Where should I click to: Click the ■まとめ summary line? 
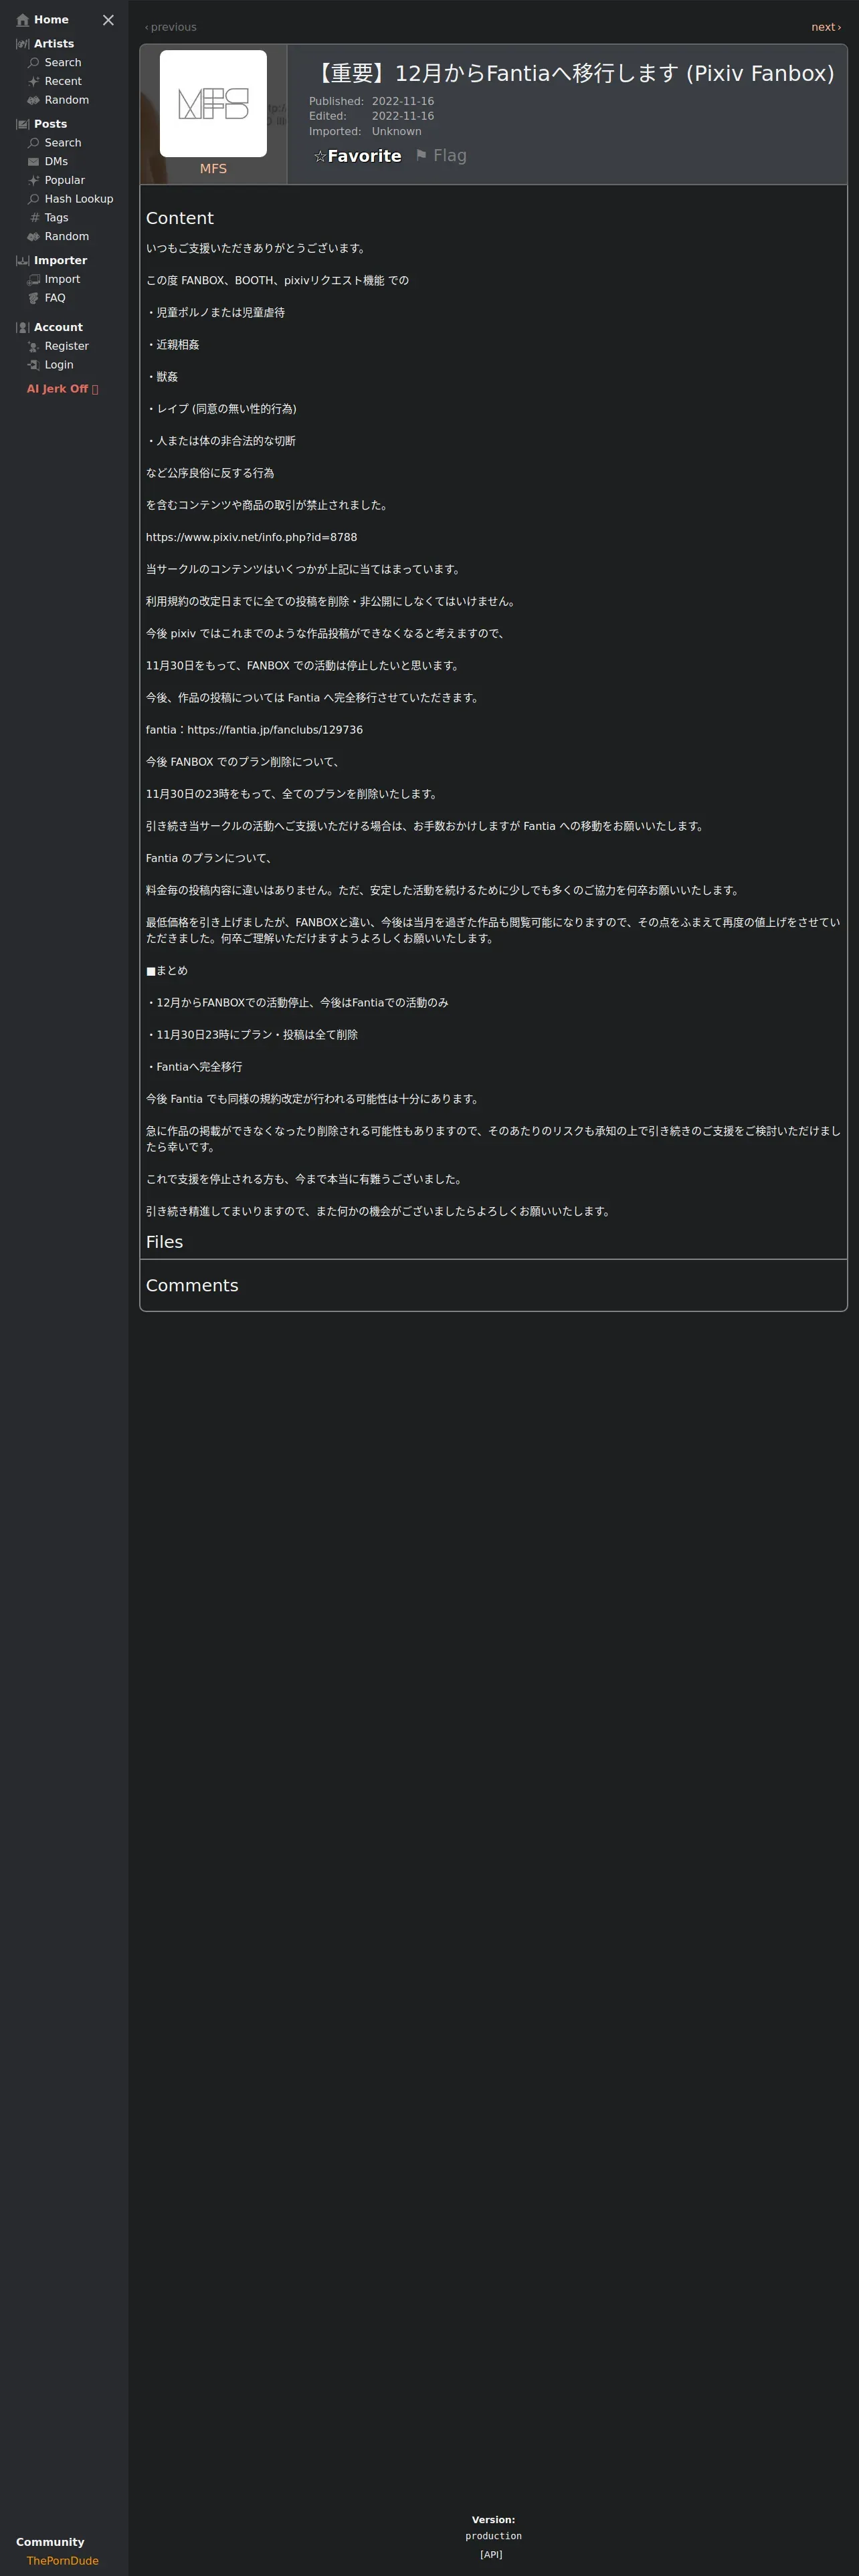(x=167, y=971)
